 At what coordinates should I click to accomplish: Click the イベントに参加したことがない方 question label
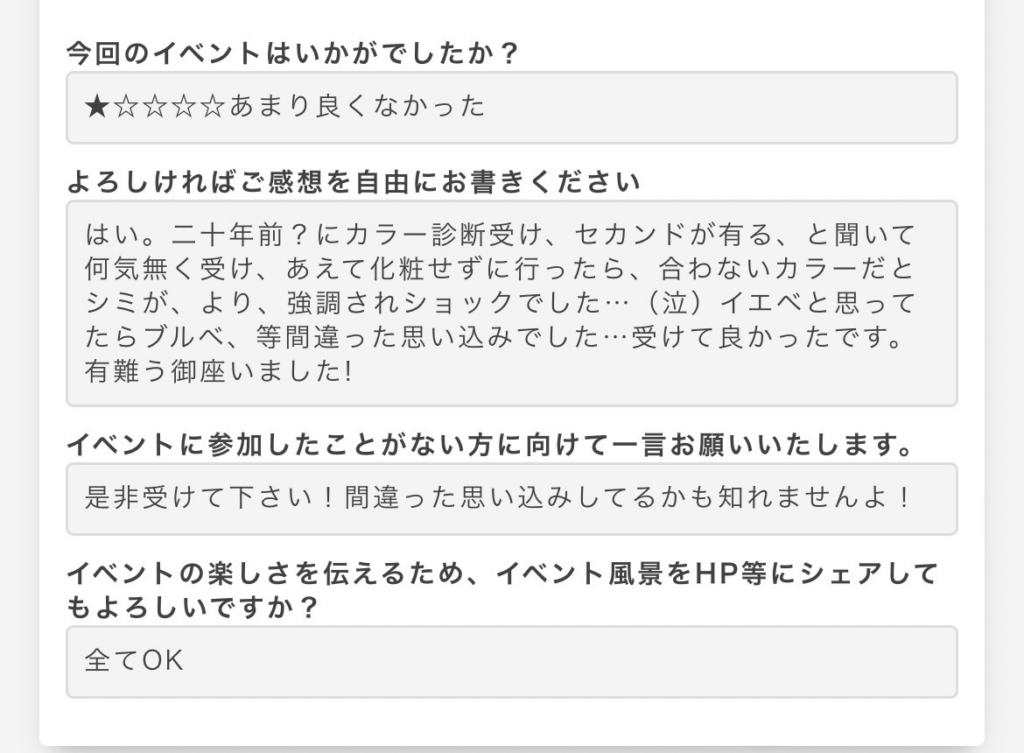(x=489, y=445)
